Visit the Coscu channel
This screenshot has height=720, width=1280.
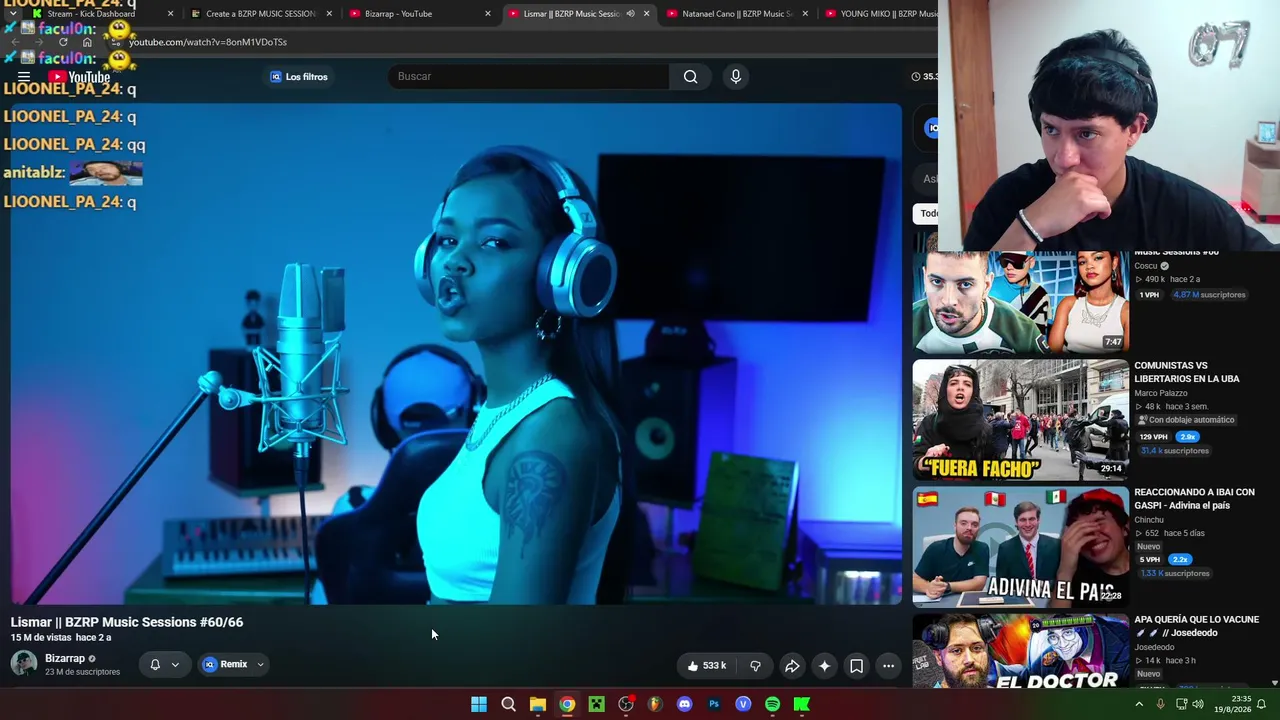coord(1145,266)
